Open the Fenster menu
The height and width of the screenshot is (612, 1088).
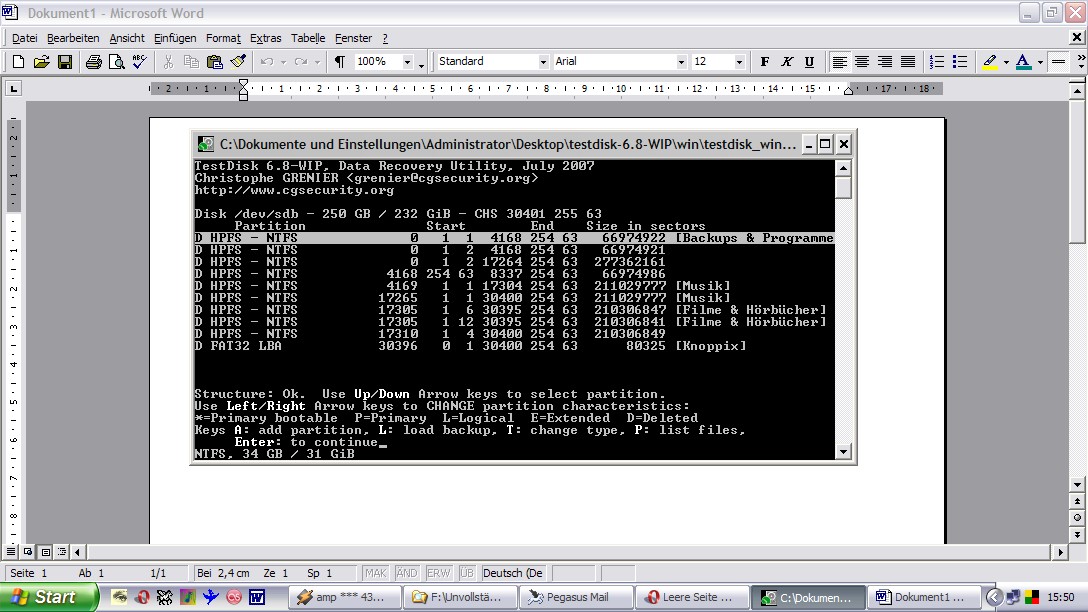click(x=353, y=38)
